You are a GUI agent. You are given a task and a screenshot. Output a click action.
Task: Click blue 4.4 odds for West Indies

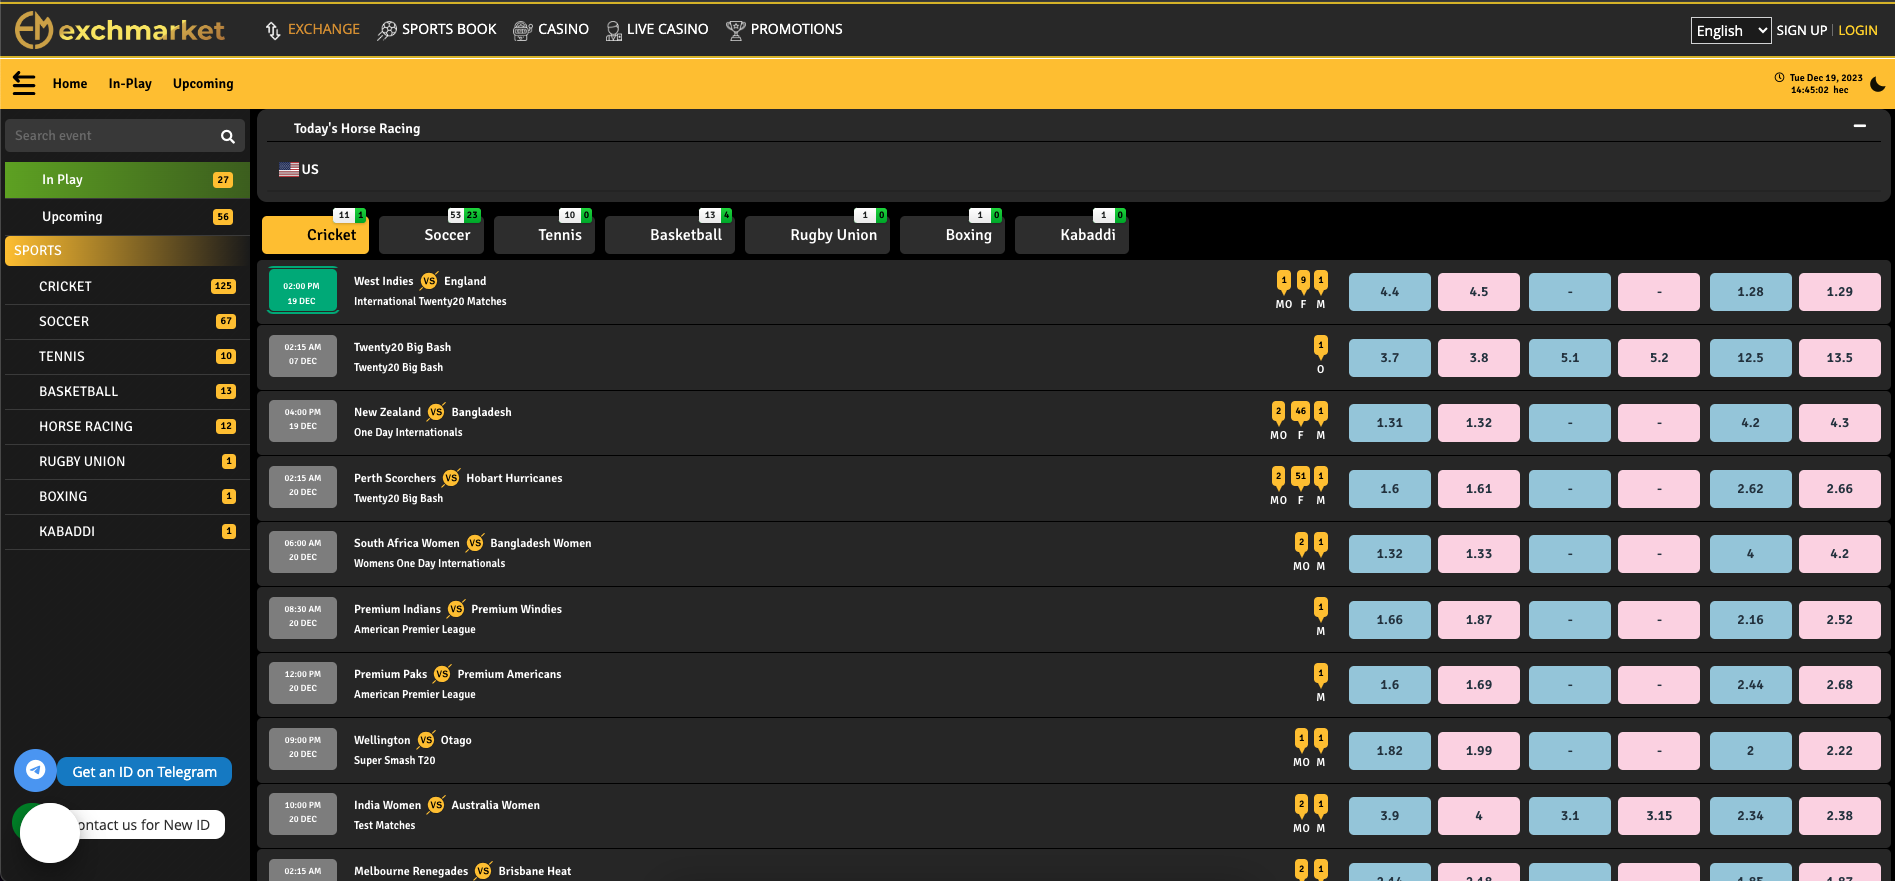pyautogui.click(x=1390, y=292)
